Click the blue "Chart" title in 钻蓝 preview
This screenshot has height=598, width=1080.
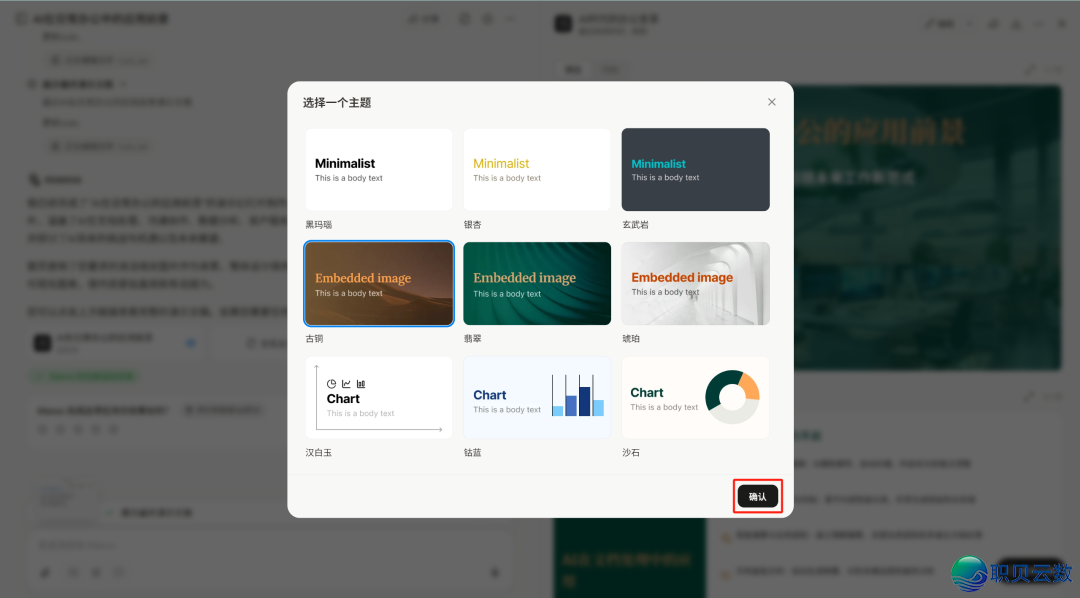[x=490, y=395]
